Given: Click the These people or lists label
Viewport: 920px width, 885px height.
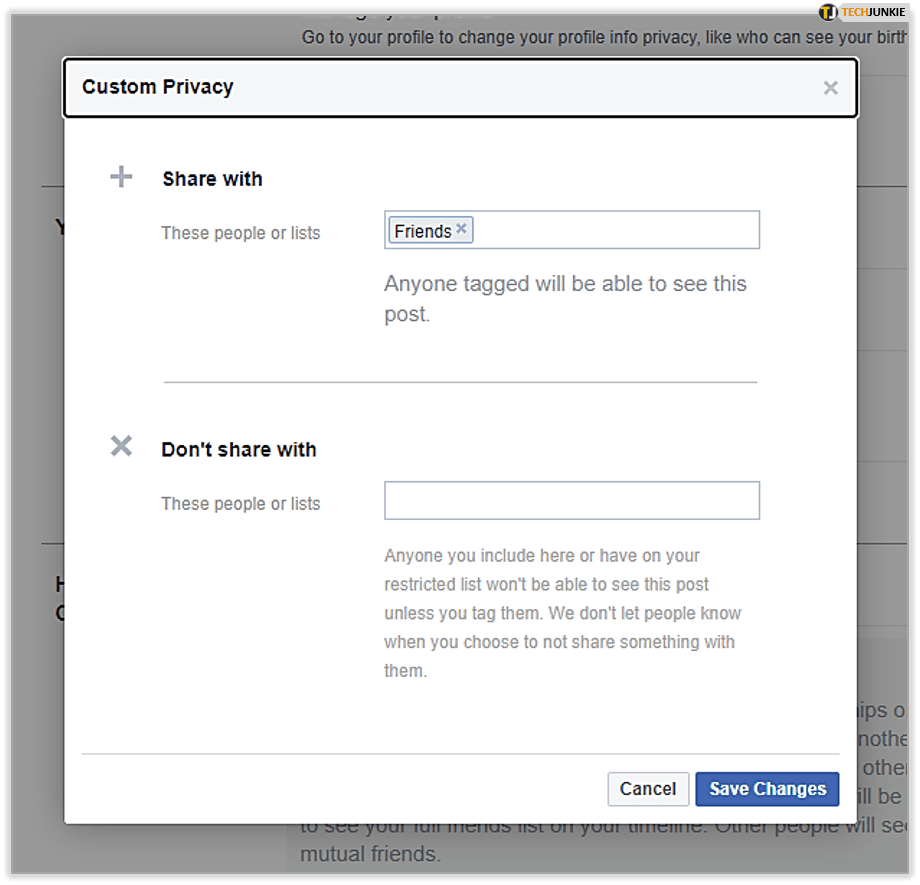Looking at the screenshot, I should (240, 232).
